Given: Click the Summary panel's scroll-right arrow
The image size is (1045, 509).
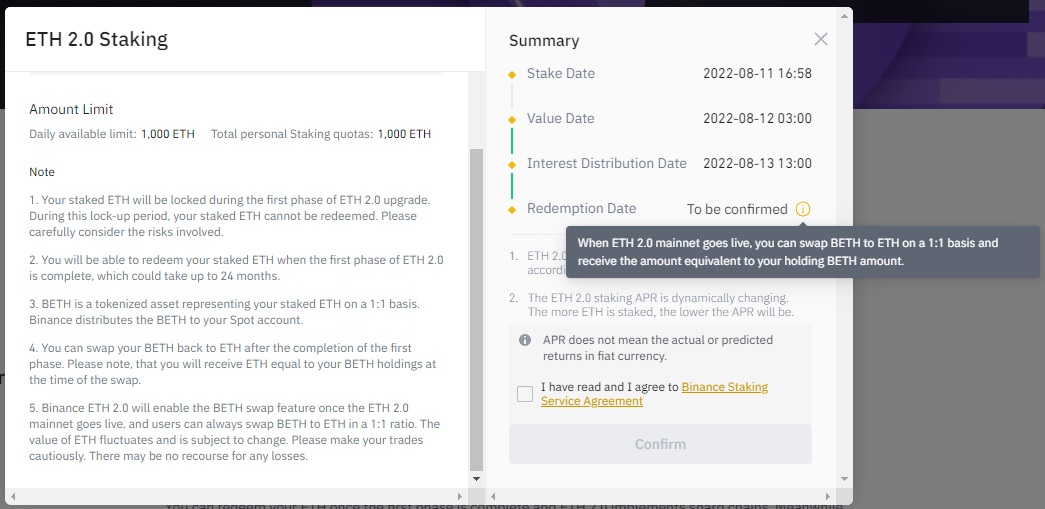Looking at the screenshot, I should pos(829,496).
